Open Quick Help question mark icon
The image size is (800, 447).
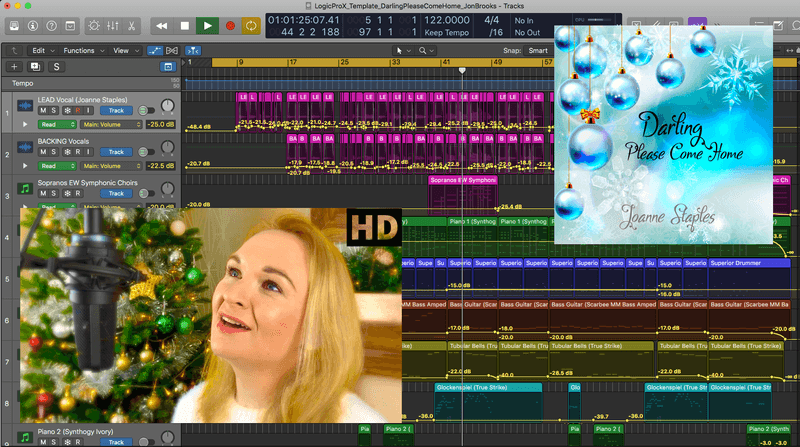click(52, 26)
